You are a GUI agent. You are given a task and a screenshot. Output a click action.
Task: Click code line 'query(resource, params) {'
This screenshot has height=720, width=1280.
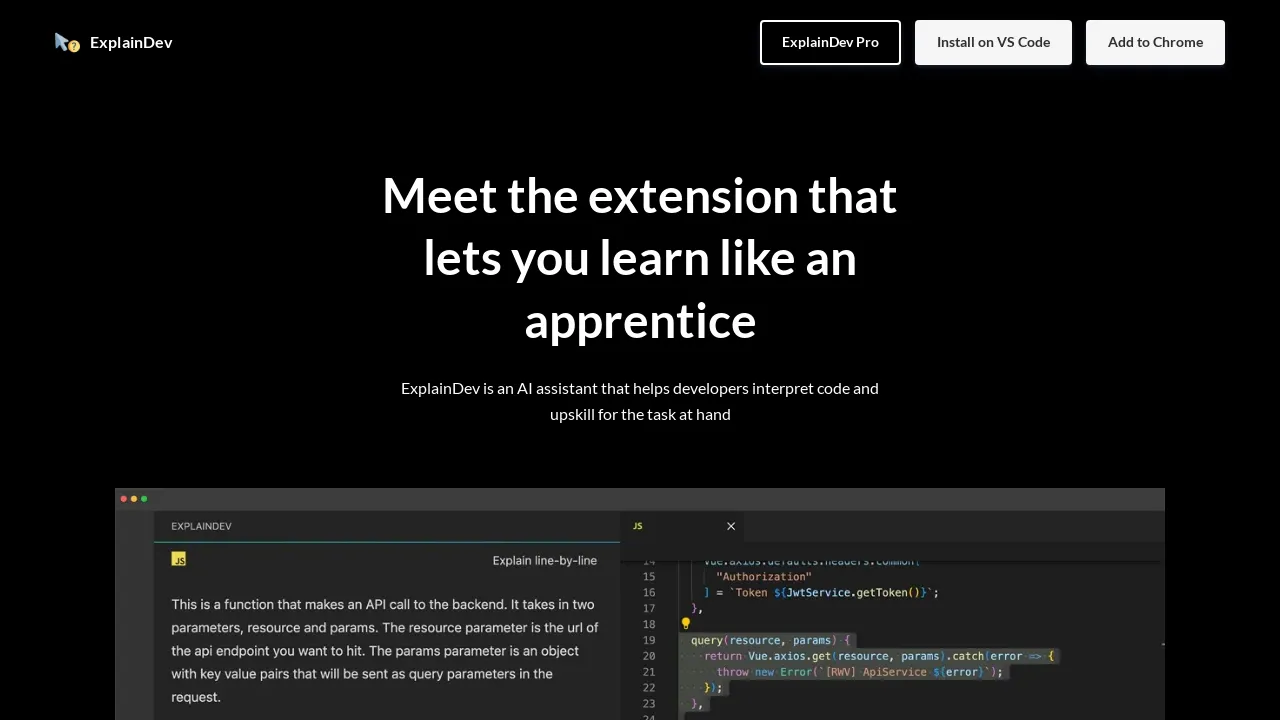(770, 640)
